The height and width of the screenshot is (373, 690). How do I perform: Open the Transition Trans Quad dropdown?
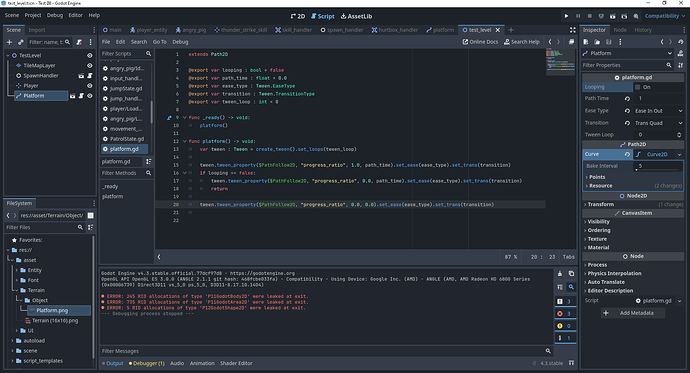[x=658, y=123]
